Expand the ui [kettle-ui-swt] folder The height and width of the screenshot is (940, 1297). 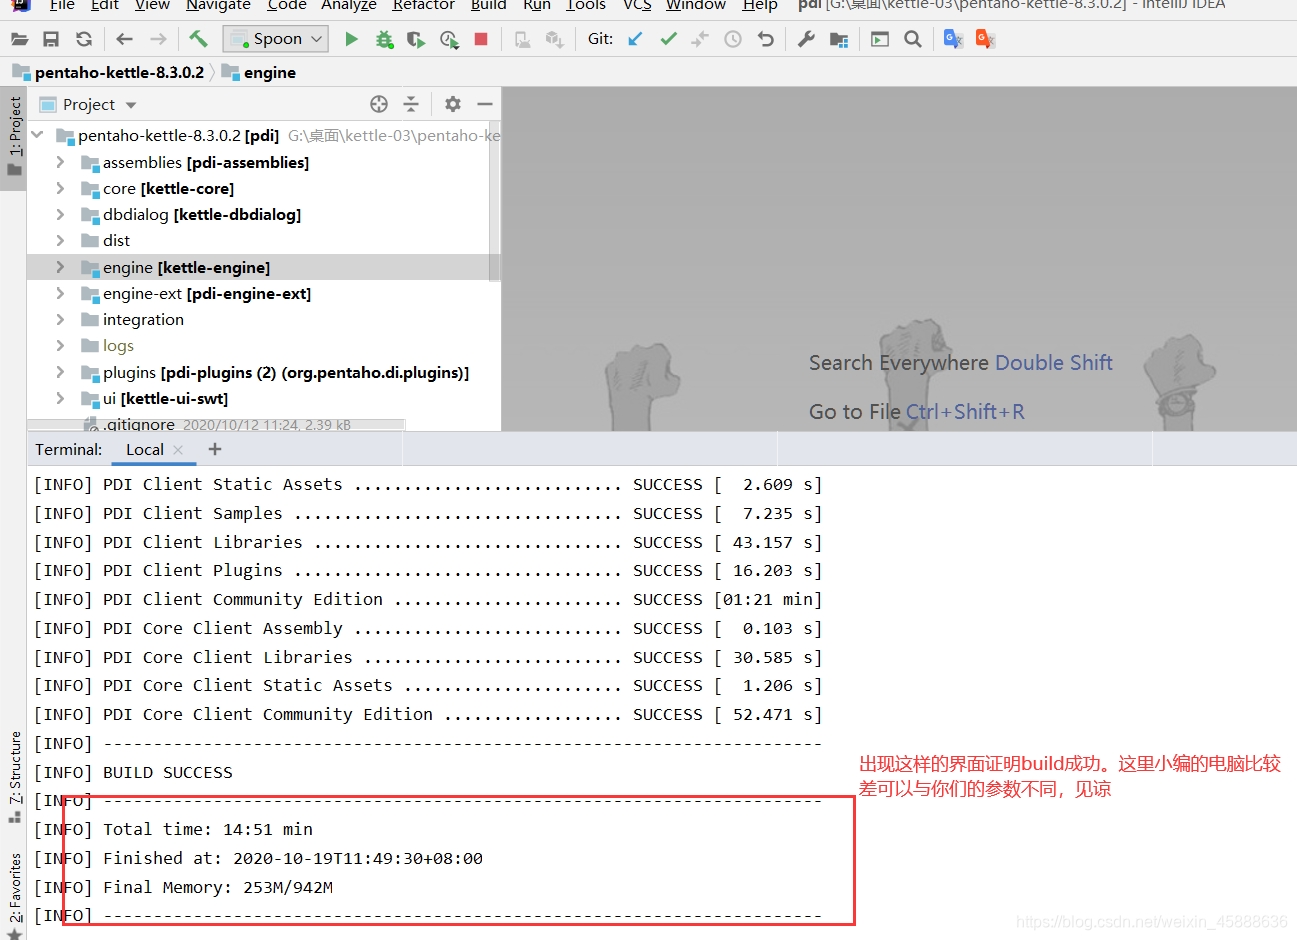(x=60, y=398)
